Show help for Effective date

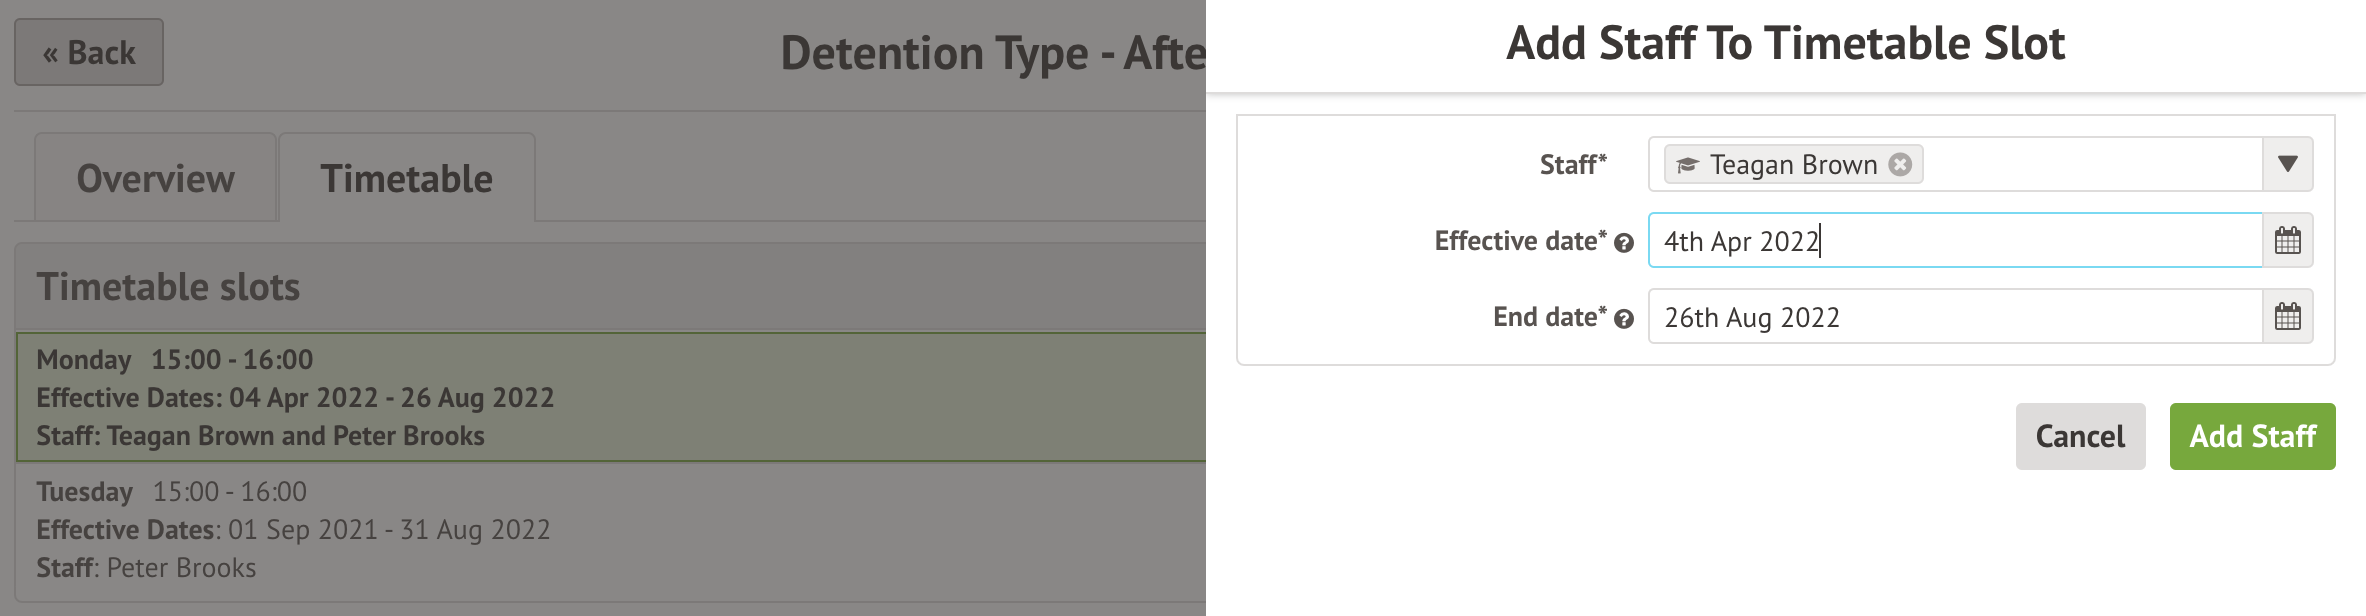pyautogui.click(x=1624, y=243)
